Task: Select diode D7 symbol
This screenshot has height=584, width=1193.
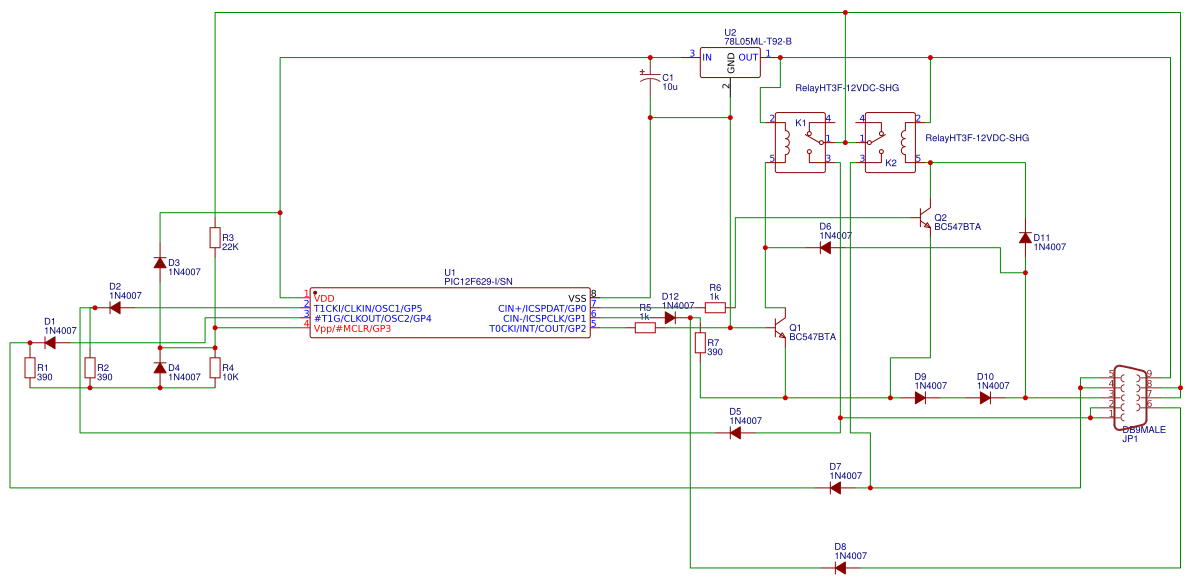Action: tap(835, 488)
